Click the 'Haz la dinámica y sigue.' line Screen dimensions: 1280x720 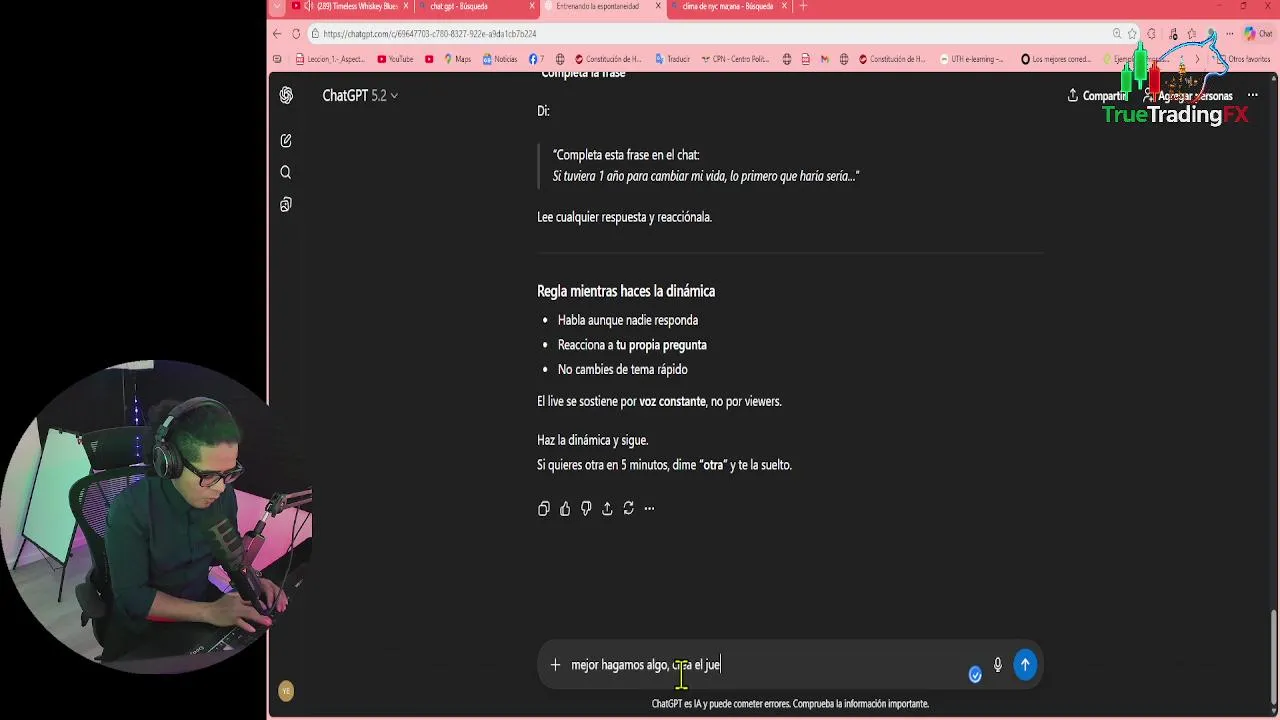[x=592, y=440]
